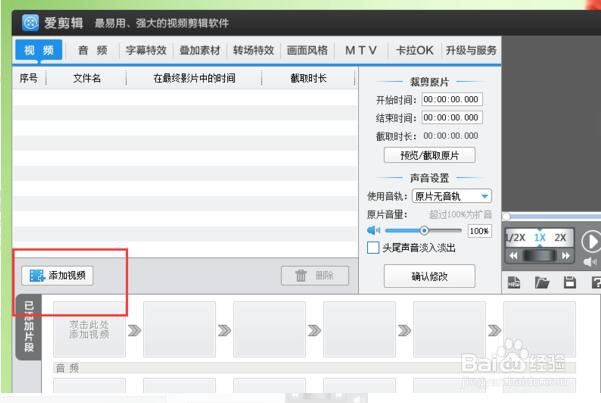Click the new project icon
This screenshot has height=403, width=601.
514,282
